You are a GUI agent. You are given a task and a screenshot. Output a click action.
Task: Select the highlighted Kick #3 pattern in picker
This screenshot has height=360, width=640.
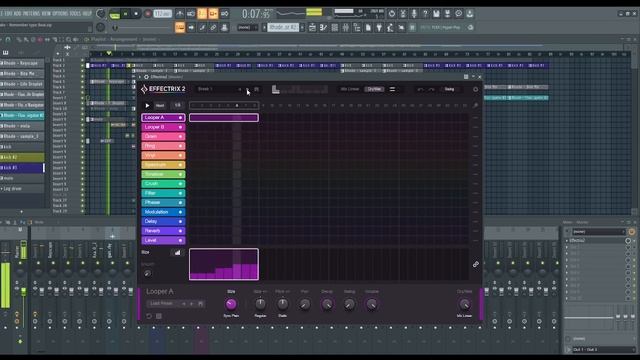[22, 168]
